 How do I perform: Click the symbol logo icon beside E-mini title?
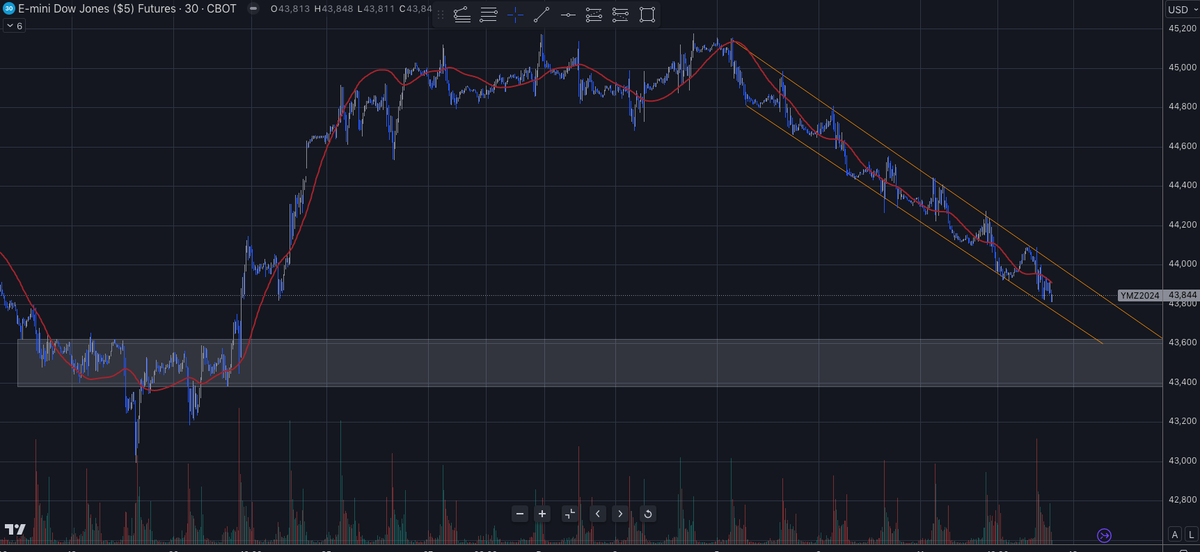coord(8,9)
